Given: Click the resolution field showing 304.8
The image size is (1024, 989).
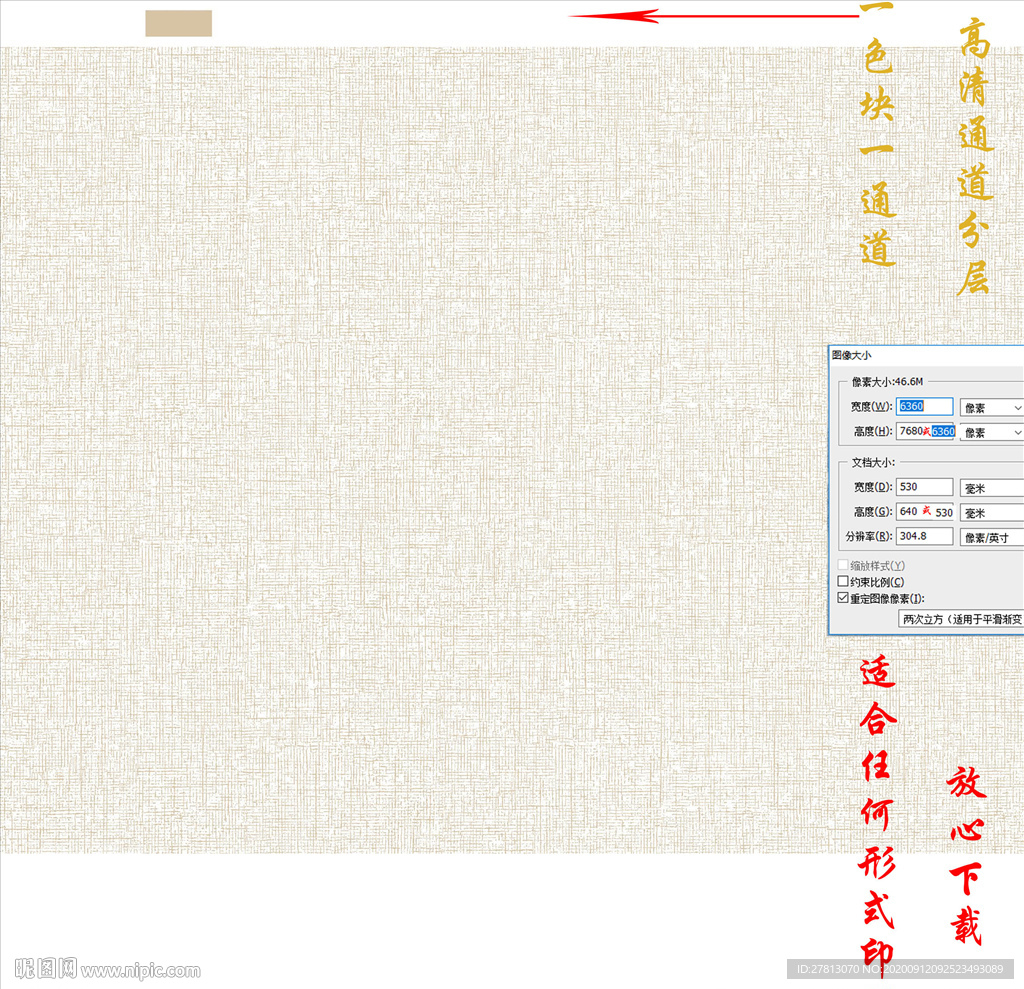Looking at the screenshot, I should pyautogui.click(x=924, y=536).
